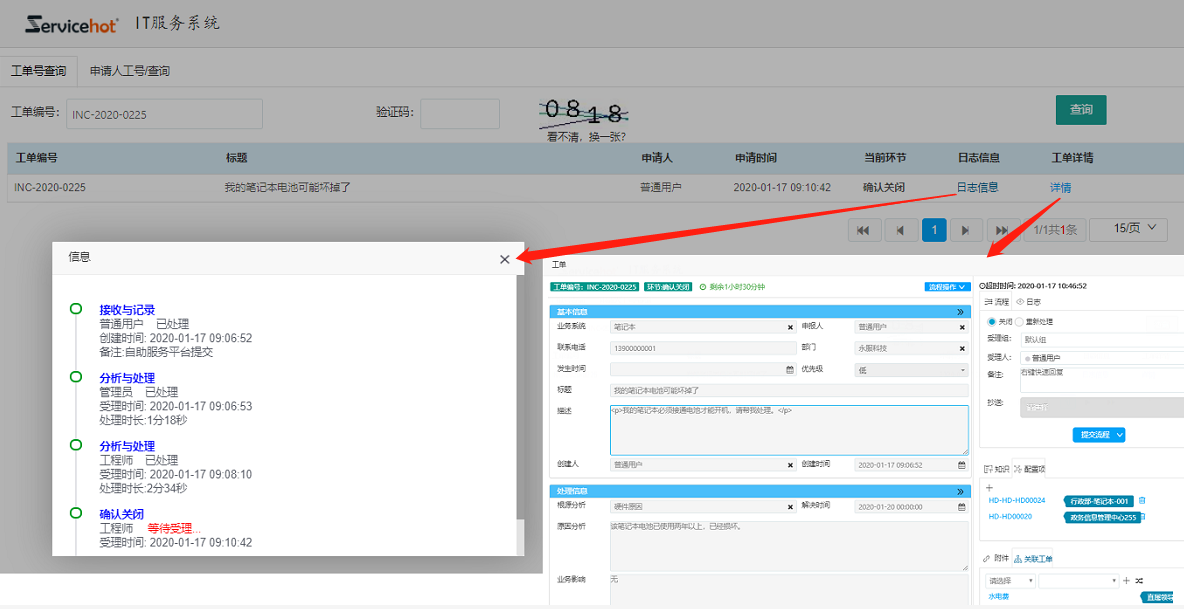Click the 查询 search button
Viewport: 1184px width, 609px height.
click(x=1081, y=109)
